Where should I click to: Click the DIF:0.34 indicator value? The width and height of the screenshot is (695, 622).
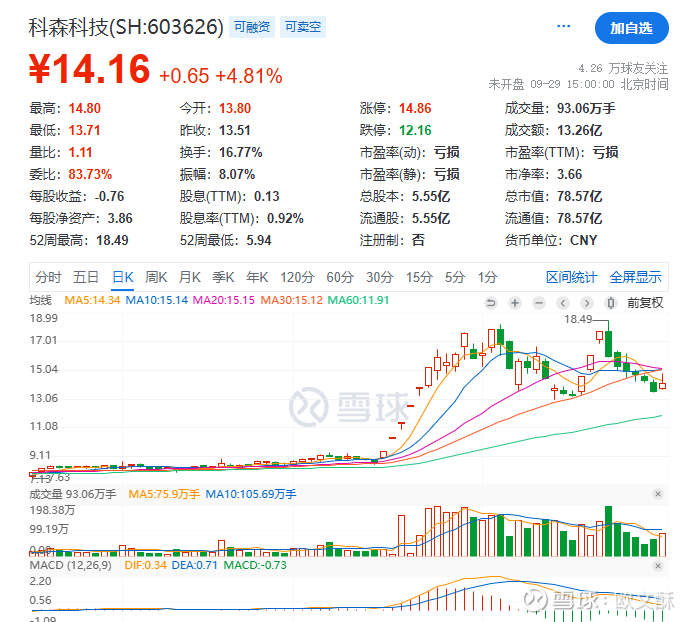coord(145,565)
